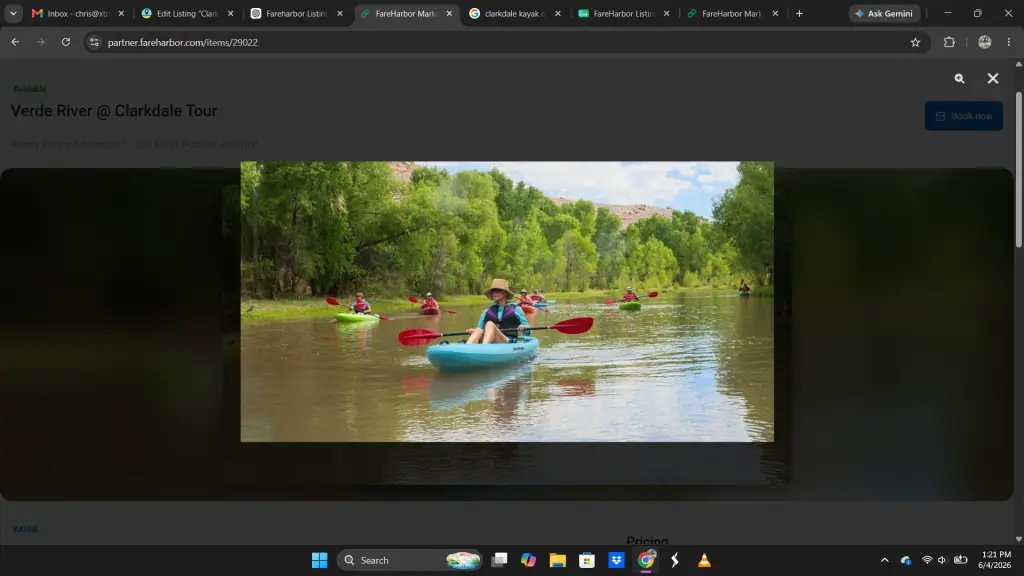Launch Copilot from the taskbar
This screenshot has width=1024, height=576.
coord(528,560)
